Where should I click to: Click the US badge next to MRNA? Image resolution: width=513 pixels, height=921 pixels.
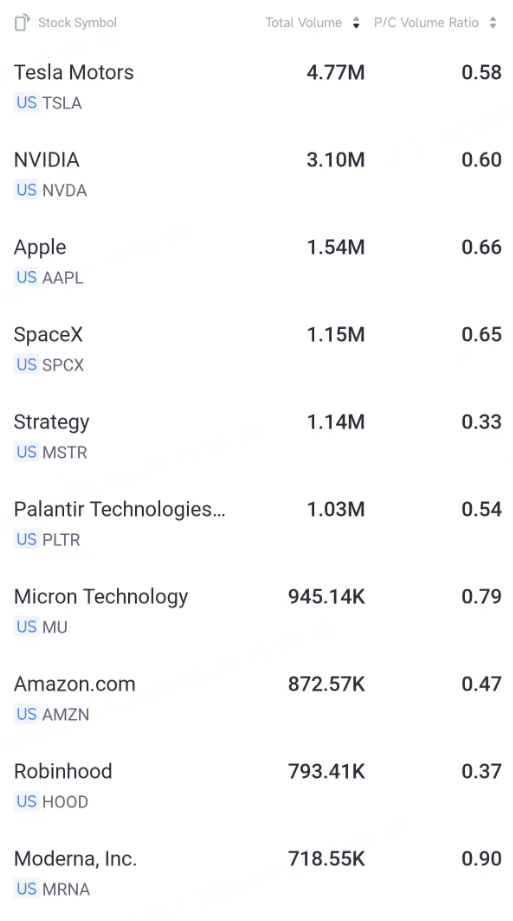coord(26,889)
